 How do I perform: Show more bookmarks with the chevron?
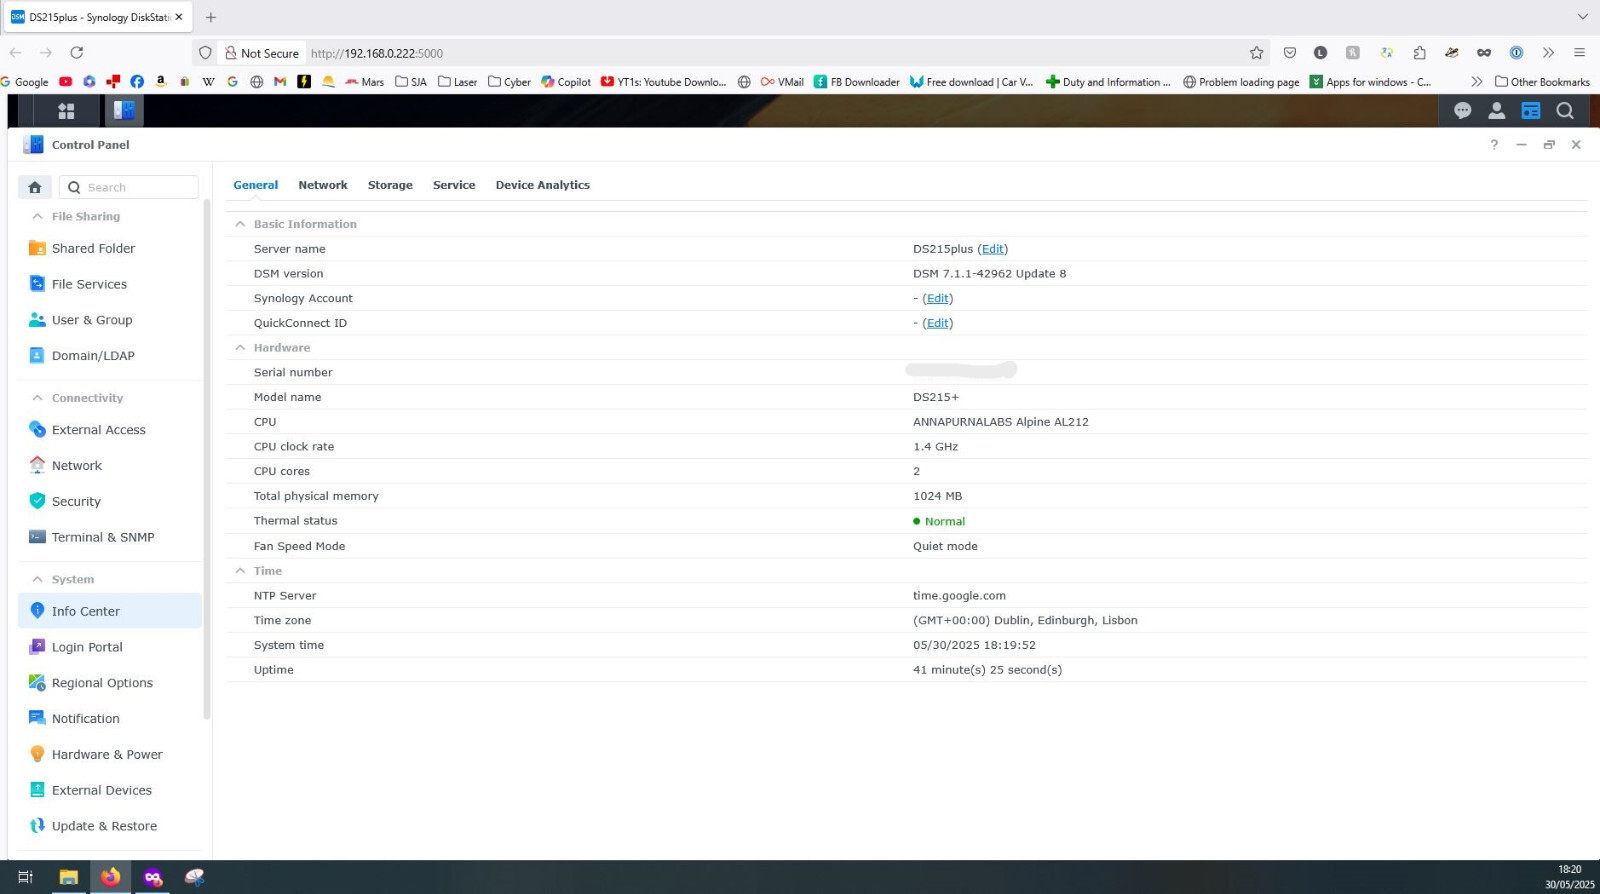coord(1477,82)
